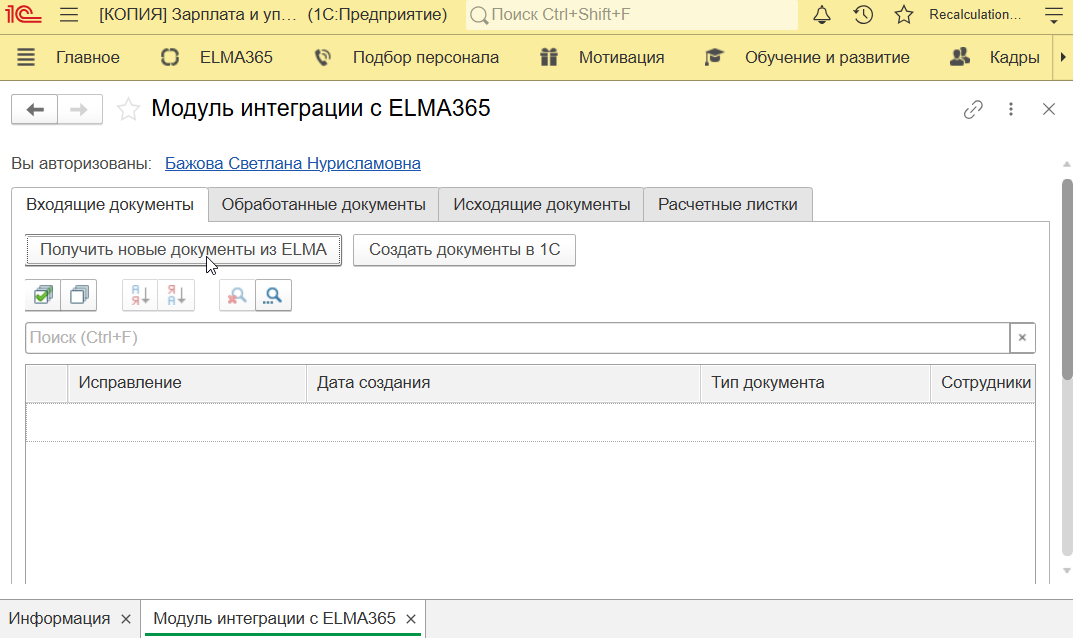
Task: Select the Модуль интеграции с ELMA365 bottom tab
Action: click(x=274, y=619)
